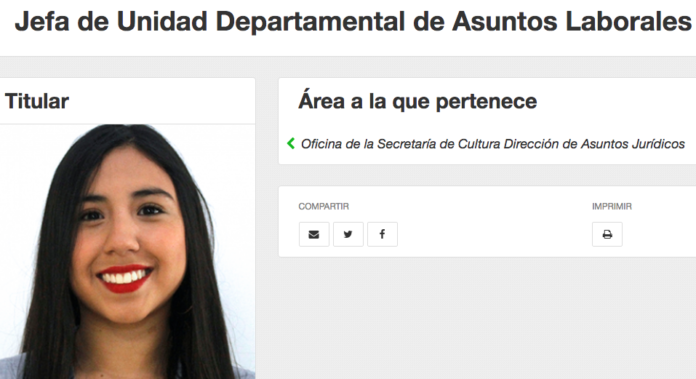
Task: Share the profile on Facebook
Action: click(382, 234)
